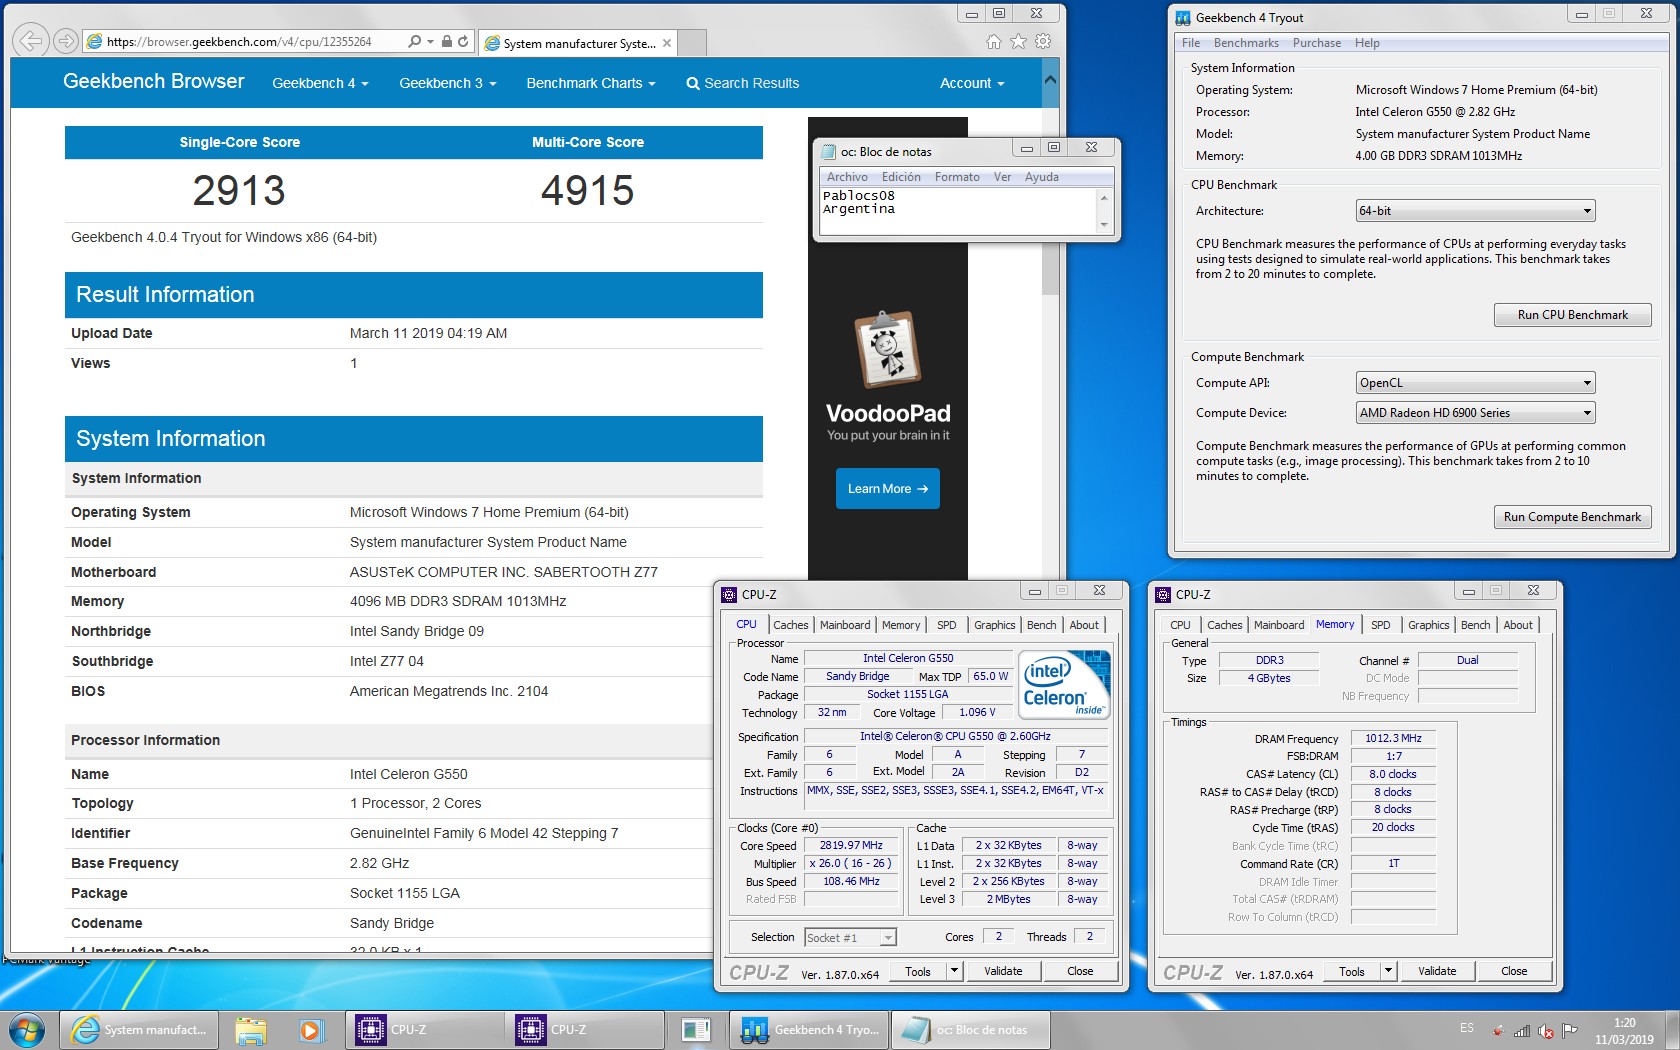Click the page refresh icon in address bar
This screenshot has height=1050, width=1680.
pyautogui.click(x=463, y=41)
